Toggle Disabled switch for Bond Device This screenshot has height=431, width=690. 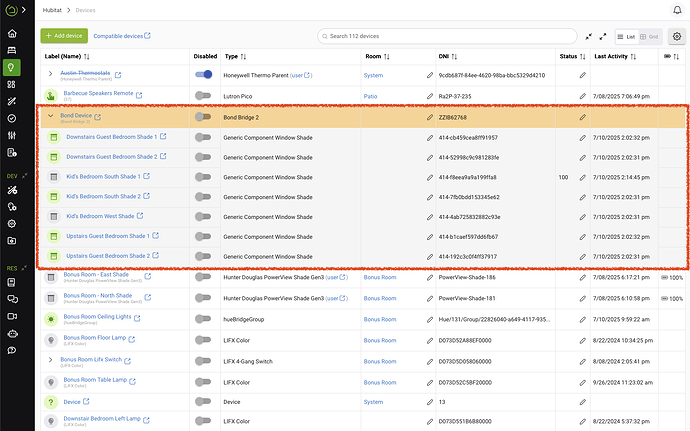(203, 117)
